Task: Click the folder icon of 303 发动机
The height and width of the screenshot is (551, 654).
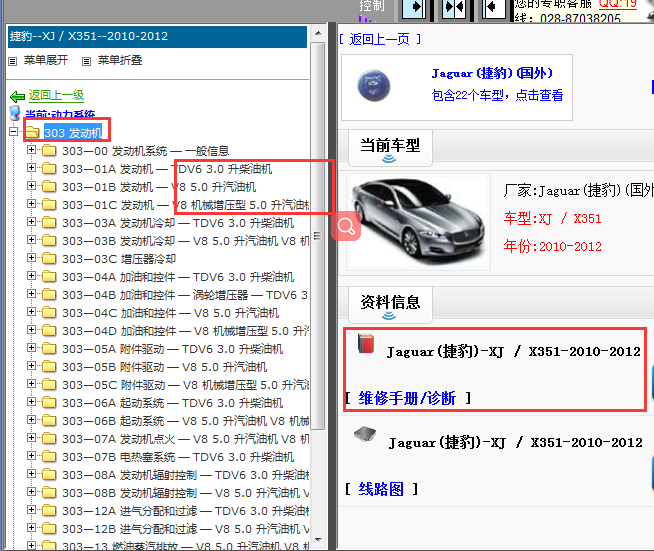Action: 33,133
